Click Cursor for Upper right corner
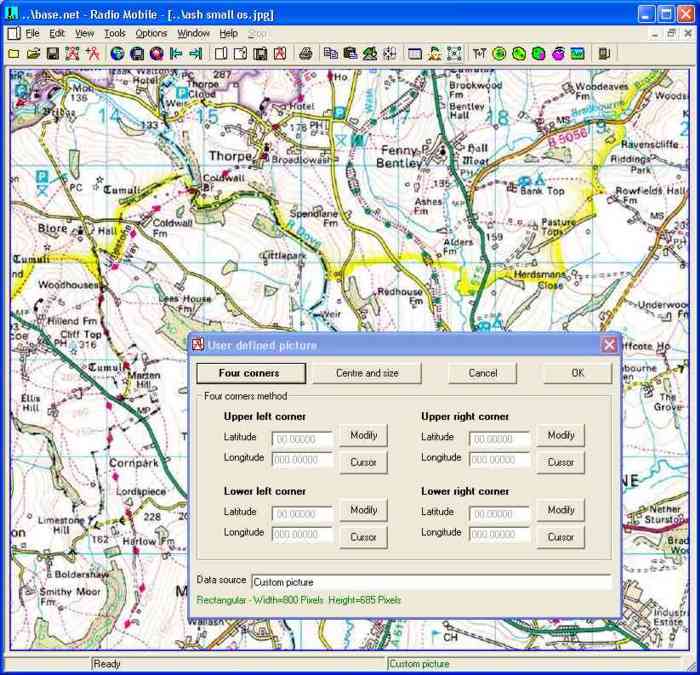Image resolution: width=700 pixels, height=675 pixels. [561, 462]
